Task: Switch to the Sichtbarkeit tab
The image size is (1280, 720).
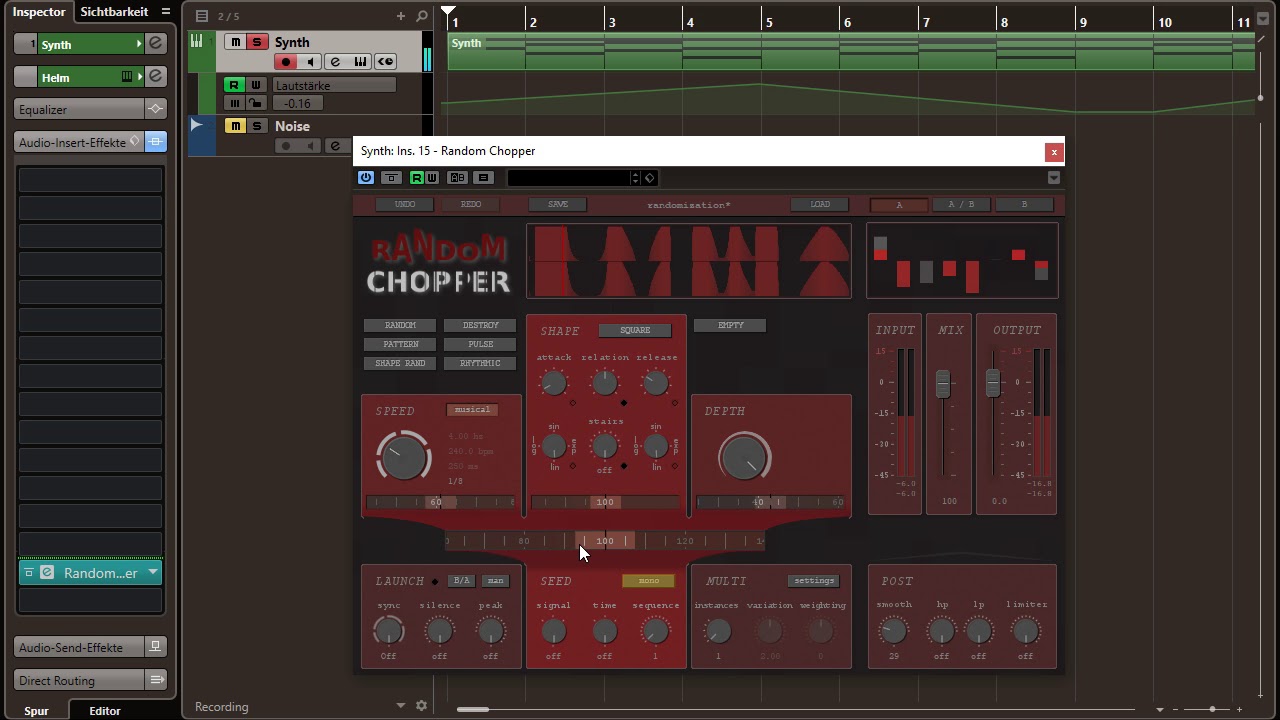Action: (114, 11)
